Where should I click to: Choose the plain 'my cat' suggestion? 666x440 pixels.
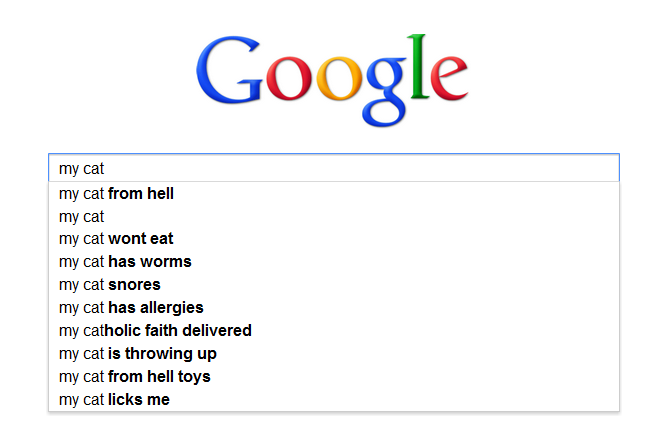(82, 216)
